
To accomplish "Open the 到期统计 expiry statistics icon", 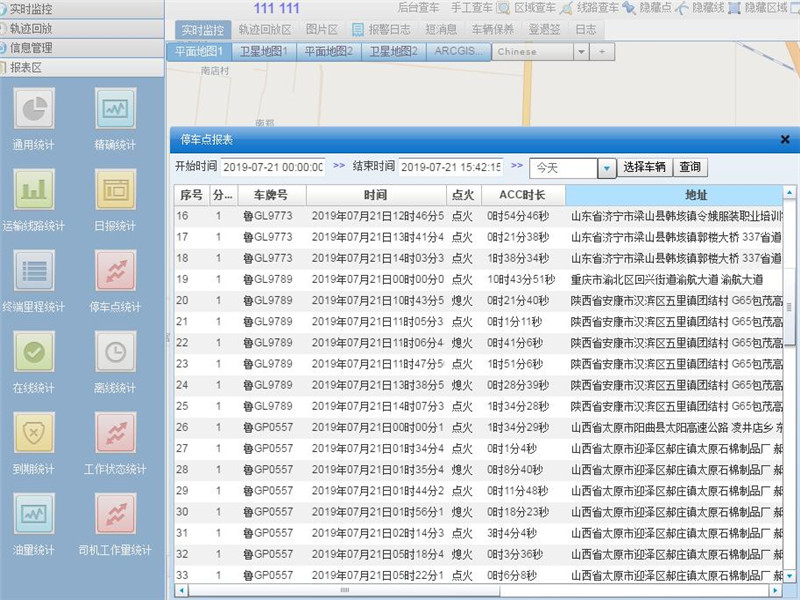I will click(x=35, y=433).
